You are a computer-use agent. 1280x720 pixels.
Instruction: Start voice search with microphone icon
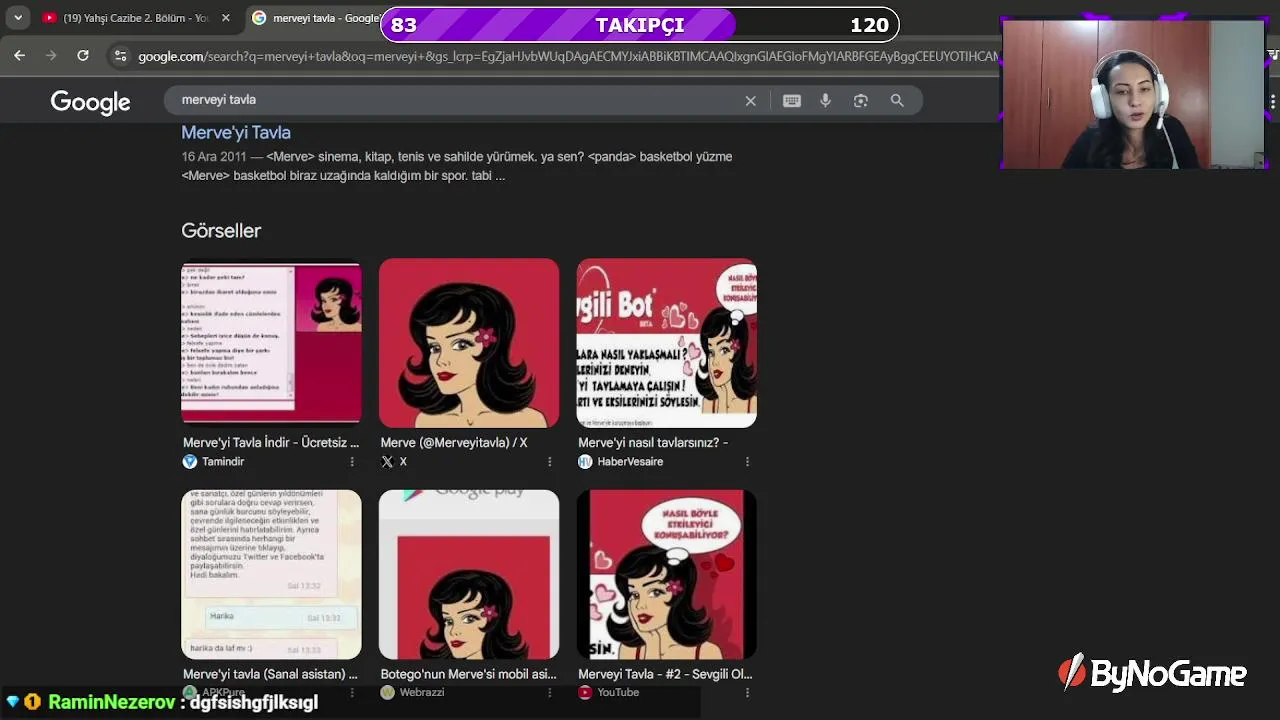click(x=825, y=100)
